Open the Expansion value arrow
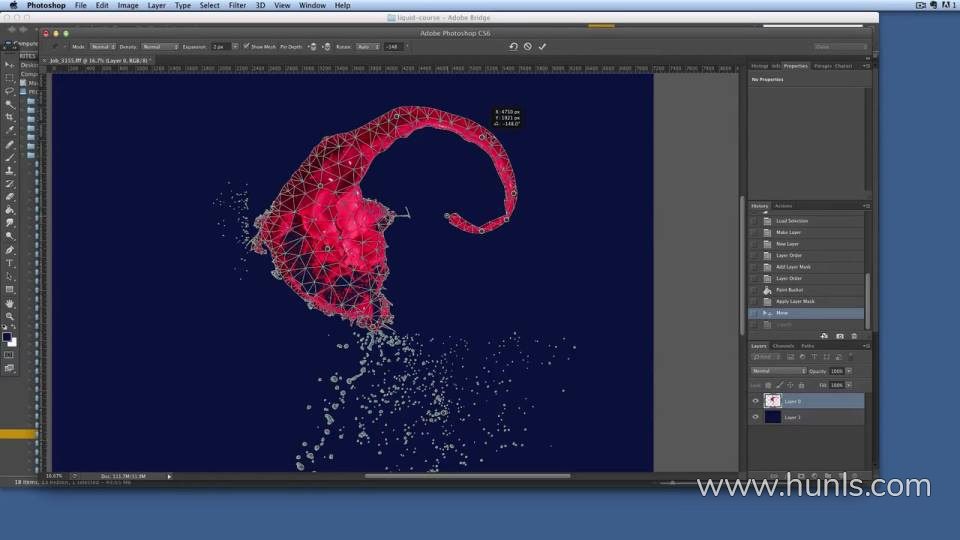The width and height of the screenshot is (960, 540). pyautogui.click(x=236, y=47)
